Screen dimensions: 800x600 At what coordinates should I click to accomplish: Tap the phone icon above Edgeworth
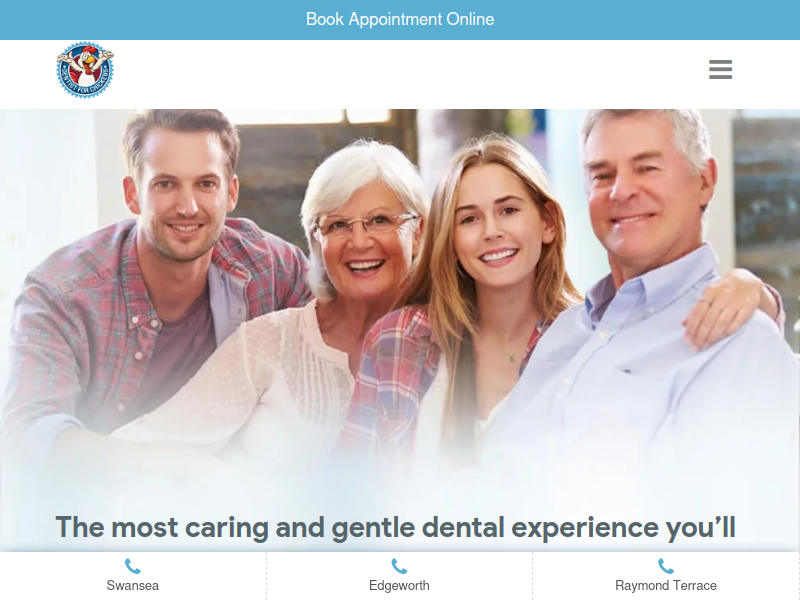(399, 566)
